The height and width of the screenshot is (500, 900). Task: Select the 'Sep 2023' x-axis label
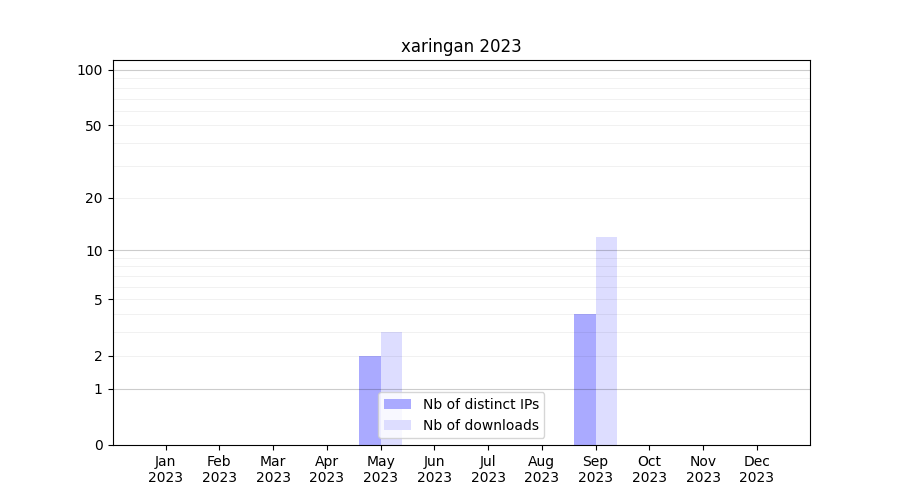tap(595, 469)
